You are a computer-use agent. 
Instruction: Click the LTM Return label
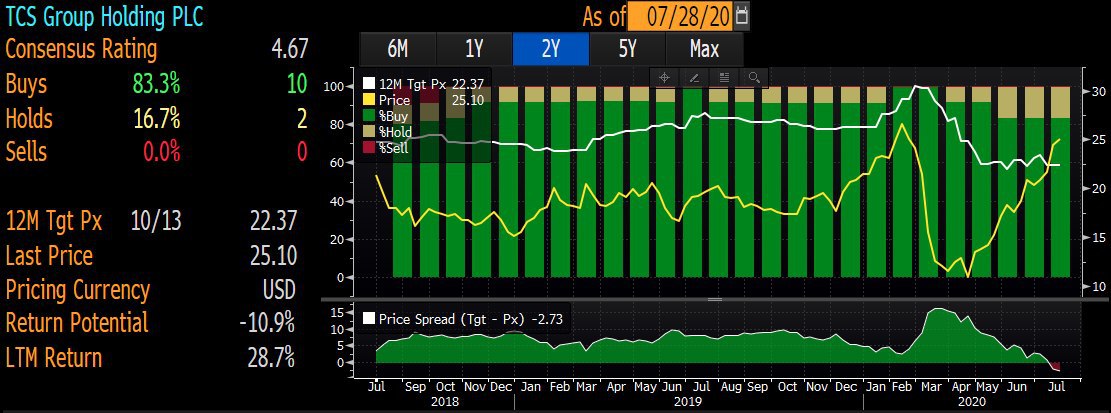pyautogui.click(x=54, y=358)
